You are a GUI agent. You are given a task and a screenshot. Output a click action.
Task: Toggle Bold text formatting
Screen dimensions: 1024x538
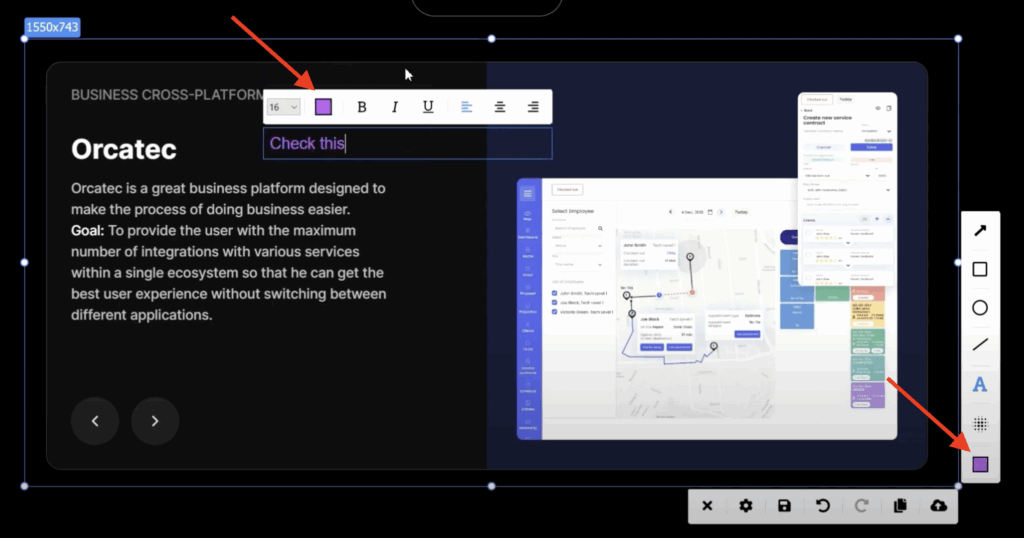[362, 107]
